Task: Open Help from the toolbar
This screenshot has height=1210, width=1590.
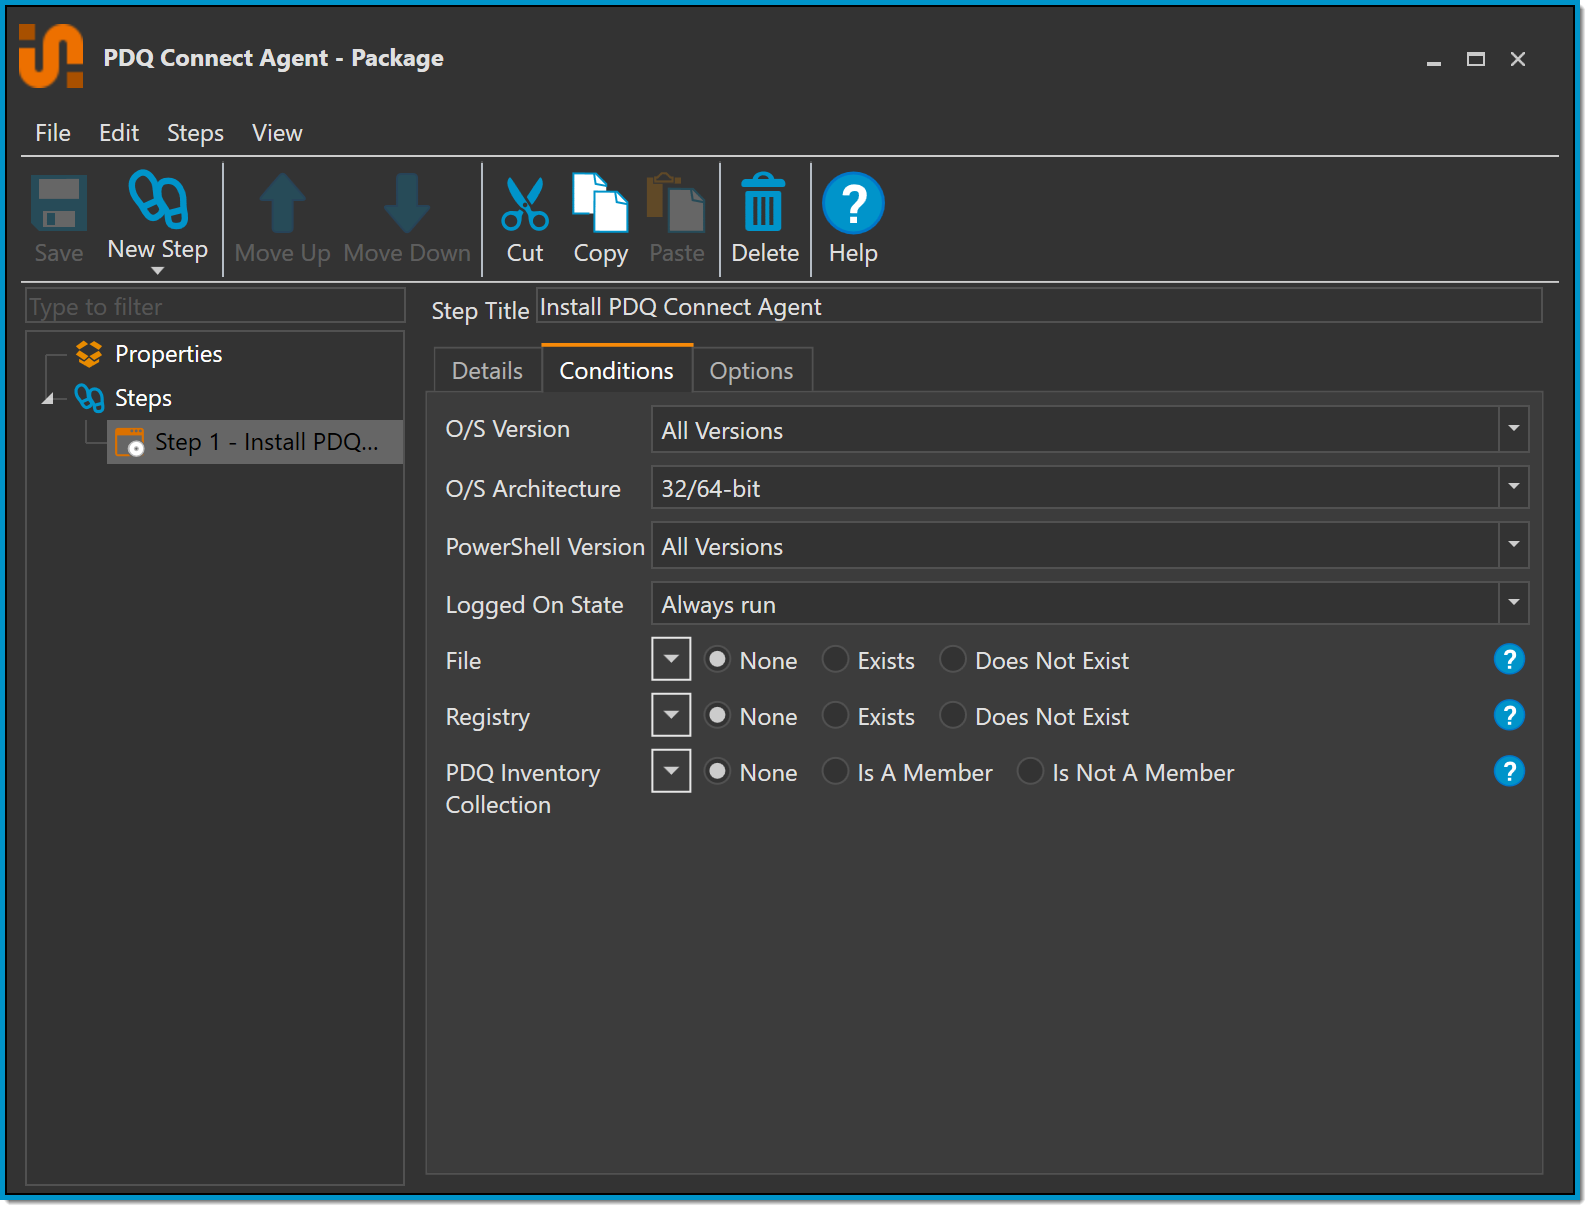Action: (x=853, y=203)
